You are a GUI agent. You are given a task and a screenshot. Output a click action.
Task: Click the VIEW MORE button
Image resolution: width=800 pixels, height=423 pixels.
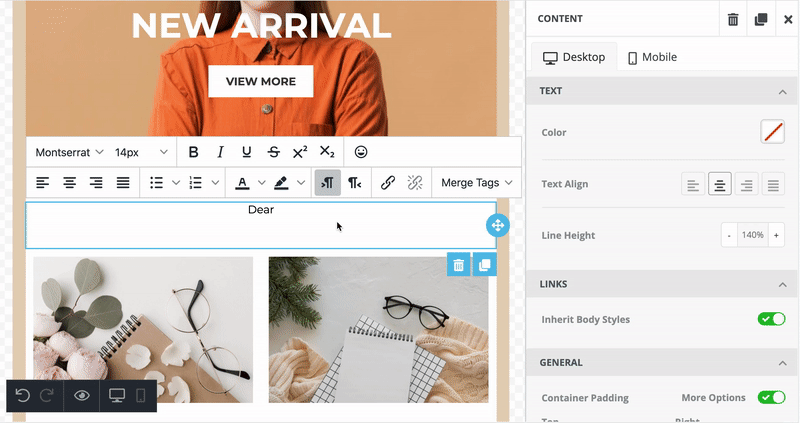[260, 81]
